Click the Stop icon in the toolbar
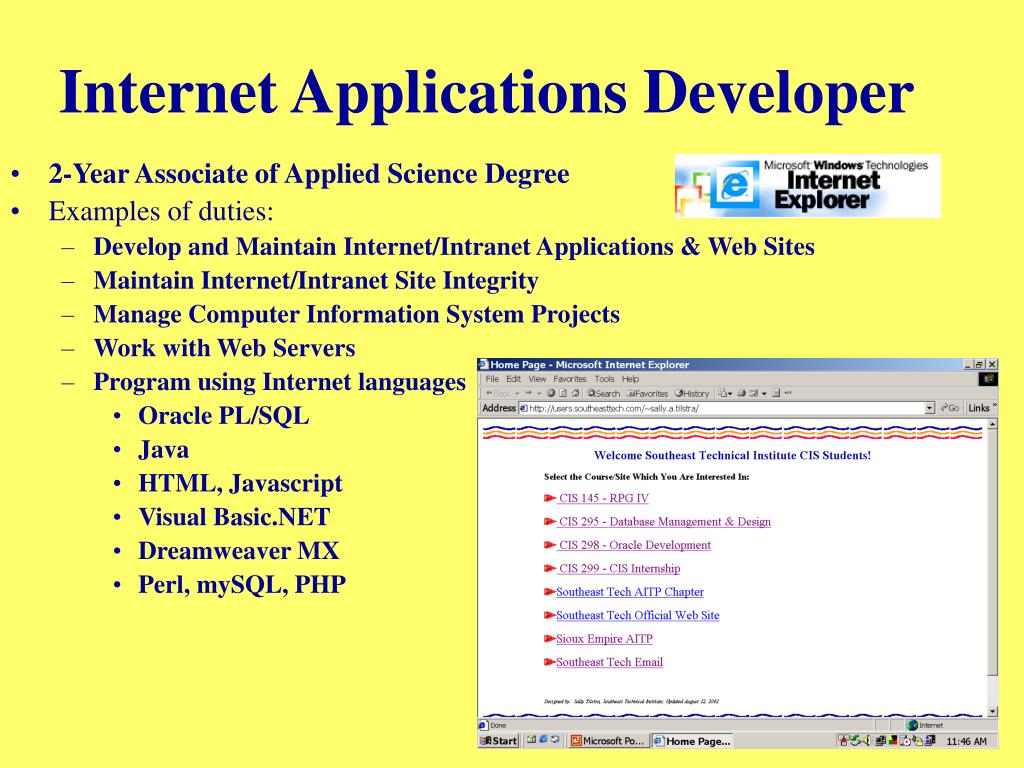The height and width of the screenshot is (768, 1024). [x=551, y=393]
